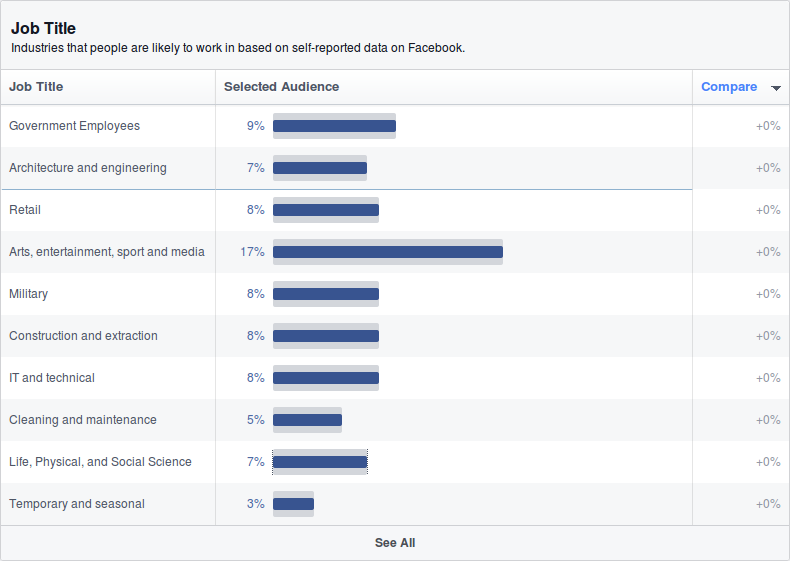
Task: Click the Retail job title row
Action: pyautogui.click(x=25, y=210)
